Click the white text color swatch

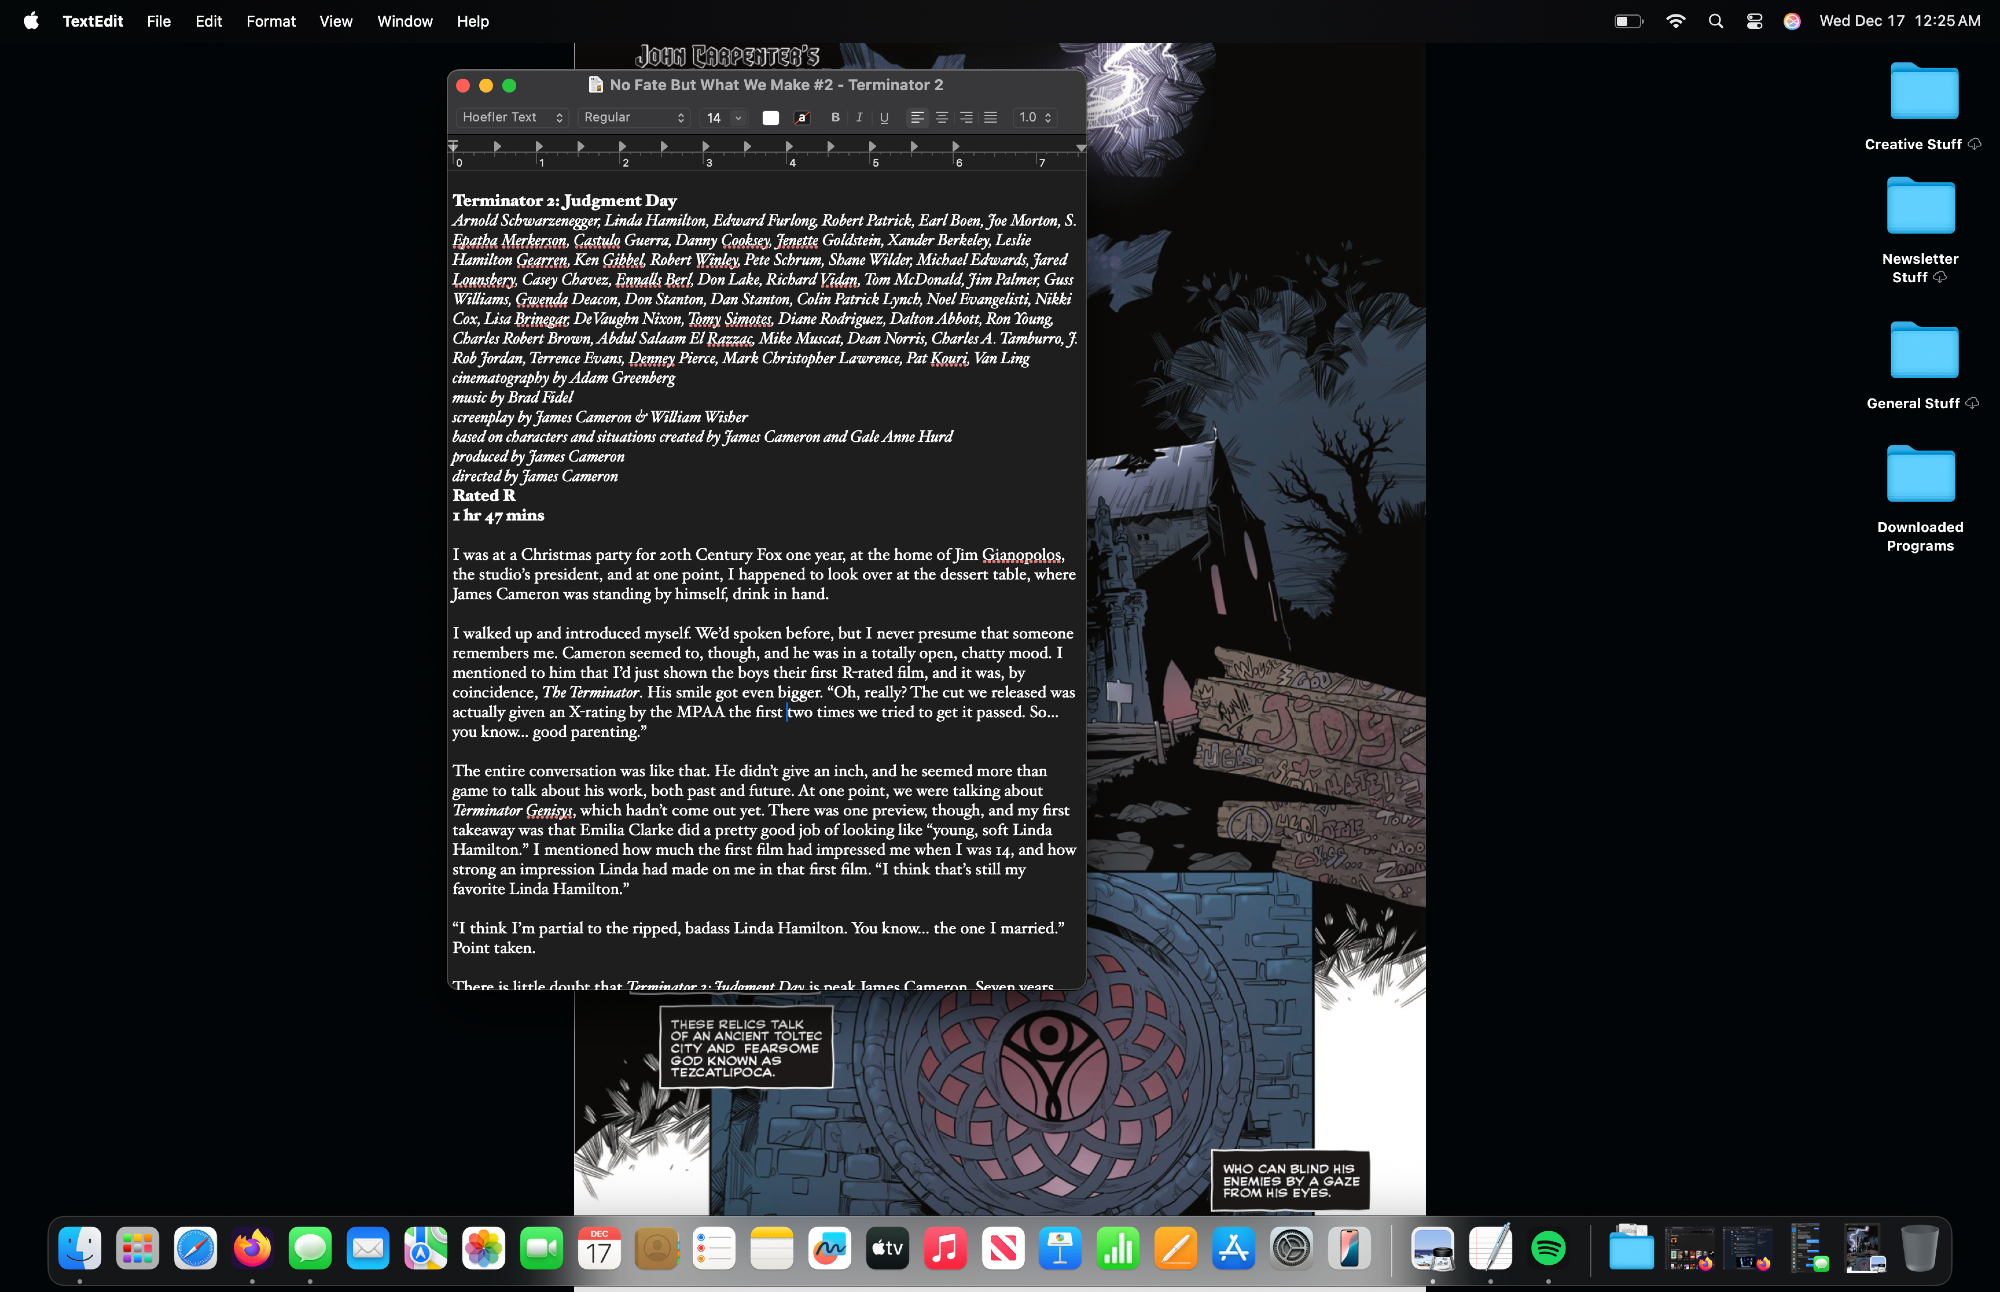(770, 117)
